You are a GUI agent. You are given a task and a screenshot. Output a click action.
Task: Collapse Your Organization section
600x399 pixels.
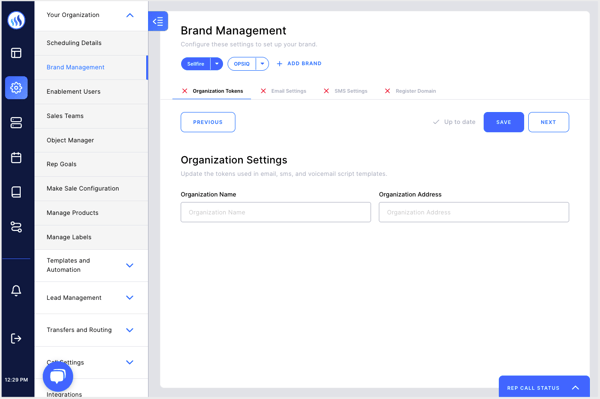(130, 15)
